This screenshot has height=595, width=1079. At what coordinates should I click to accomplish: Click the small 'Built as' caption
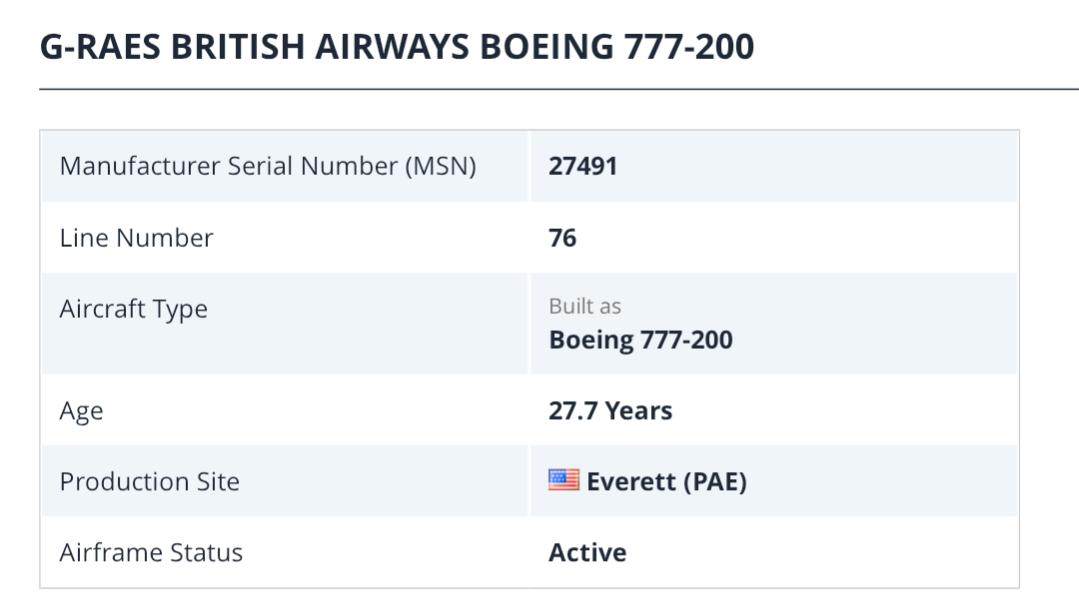pyautogui.click(x=585, y=306)
